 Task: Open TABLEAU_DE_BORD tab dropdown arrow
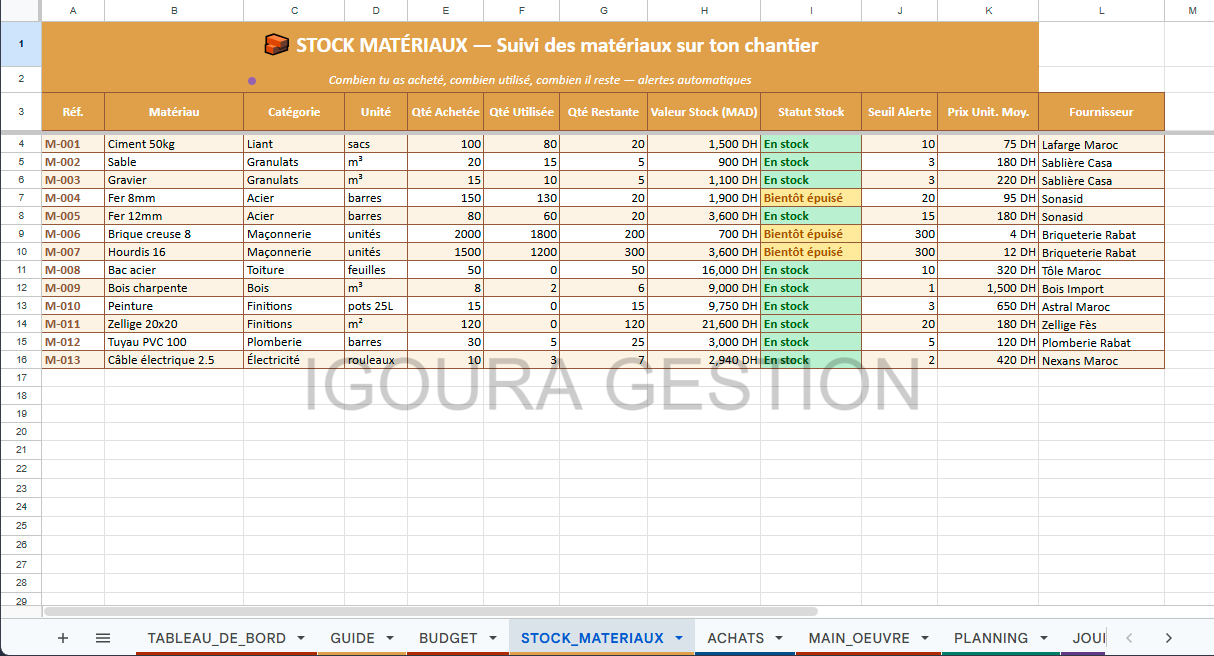click(303, 638)
